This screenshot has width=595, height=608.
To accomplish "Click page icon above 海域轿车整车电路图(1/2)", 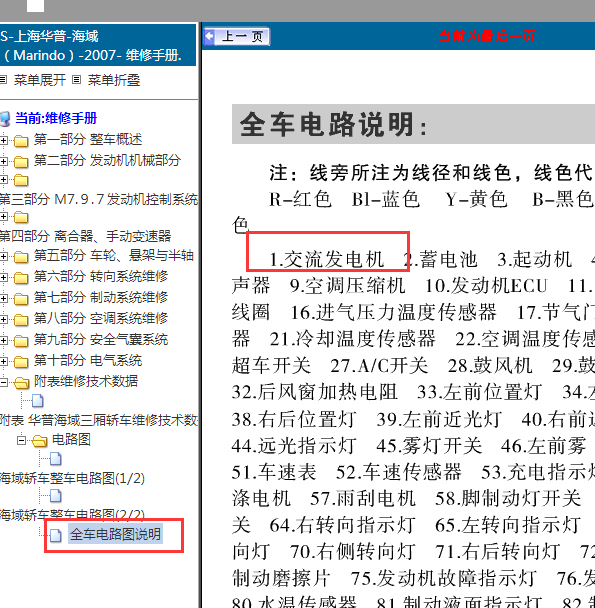I will pyautogui.click(x=55, y=459).
